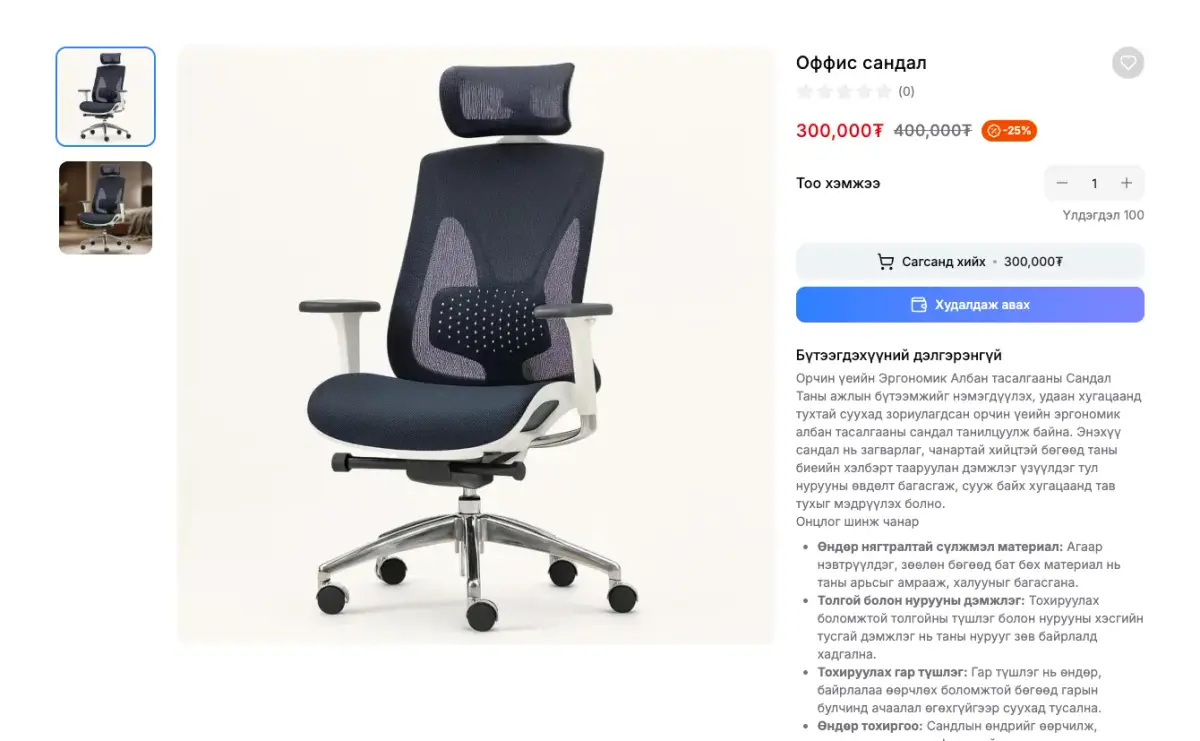Image resolution: width=1200 pixels, height=741 pixels.
Task: Increase quantity with the plus icon
Action: [x=1126, y=183]
